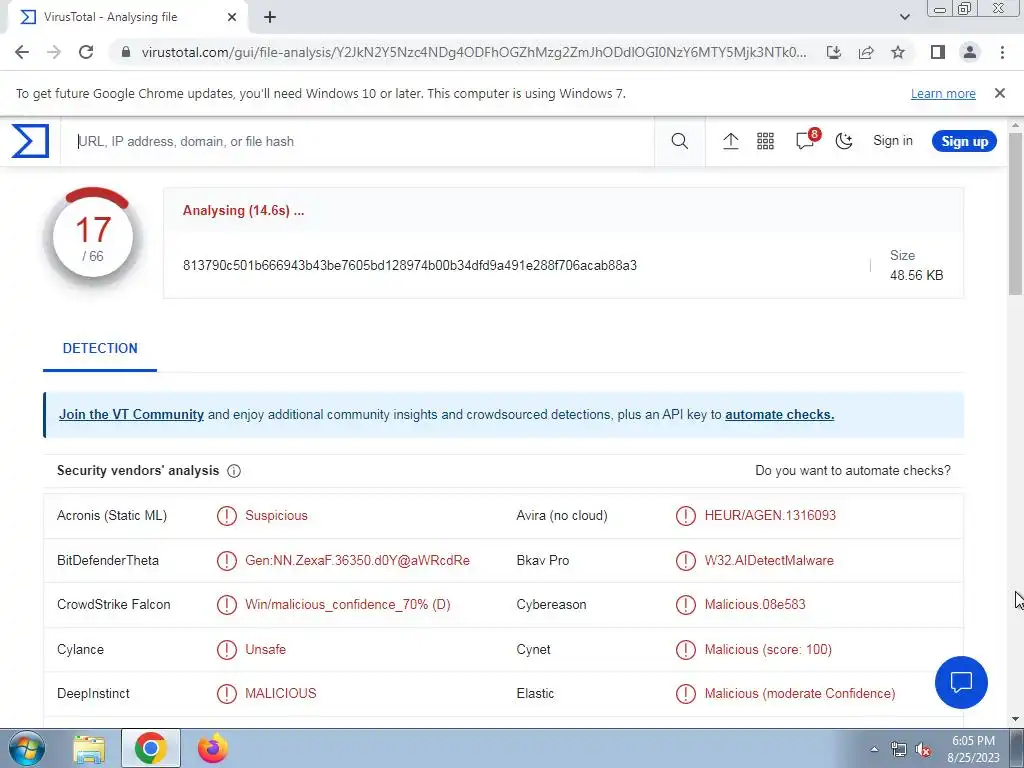This screenshot has width=1024, height=768.
Task: Open the Chrome three-dot menu
Action: (x=1002, y=52)
